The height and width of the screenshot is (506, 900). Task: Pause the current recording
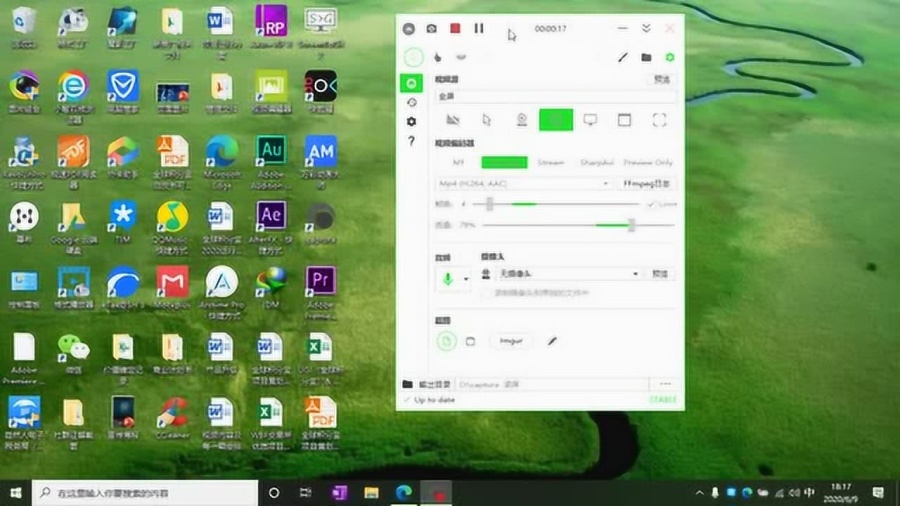pos(479,28)
